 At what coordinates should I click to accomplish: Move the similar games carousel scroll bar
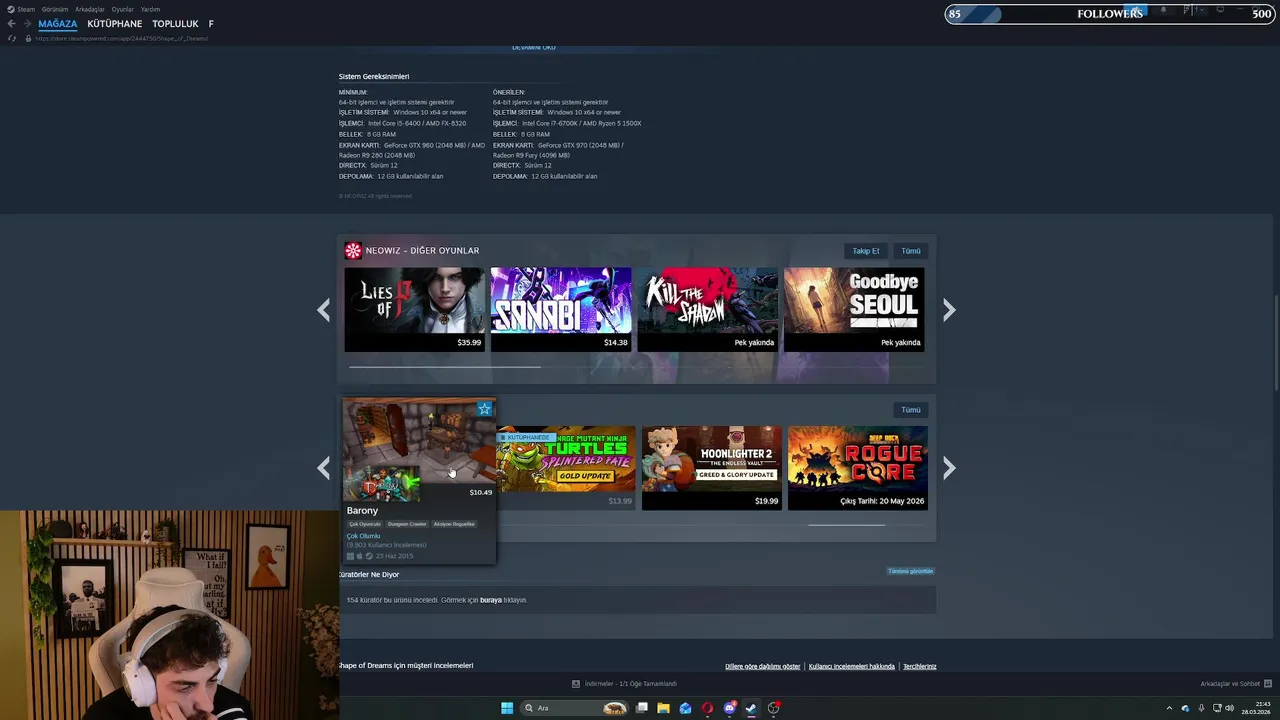point(846,525)
